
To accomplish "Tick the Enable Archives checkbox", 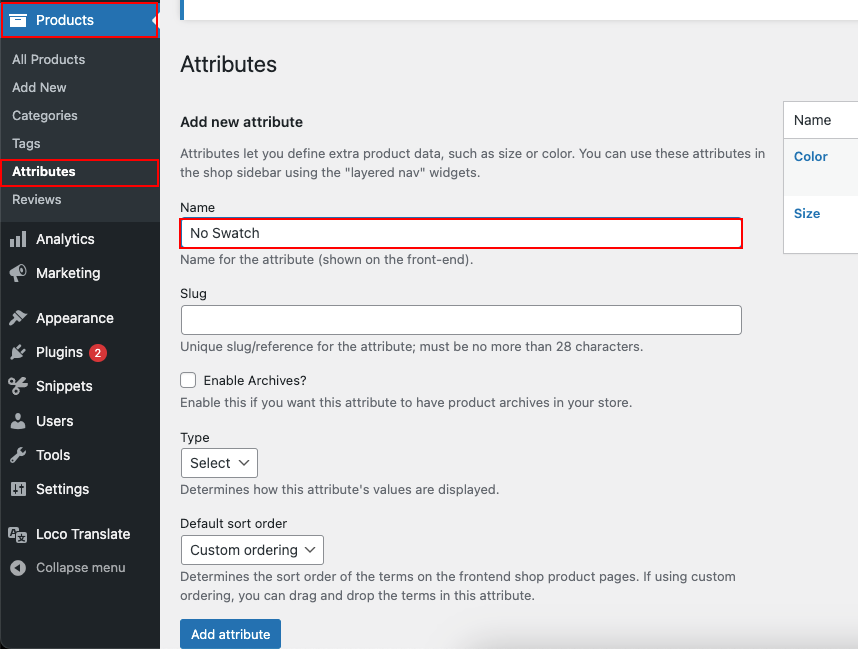I will pos(188,380).
